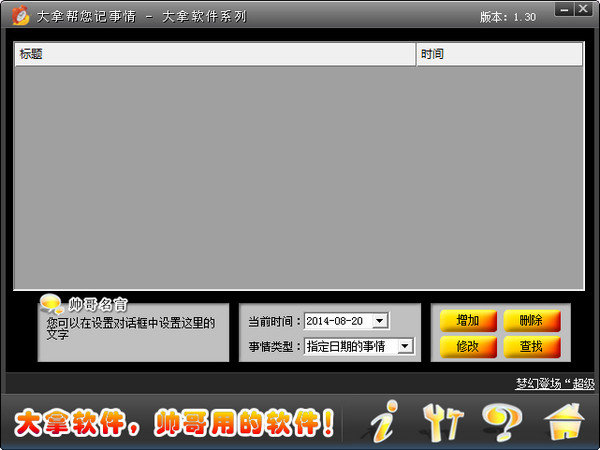This screenshot has width=600, height=450.
Task: Click the alarm clock app icon in title bar
Action: (20, 15)
